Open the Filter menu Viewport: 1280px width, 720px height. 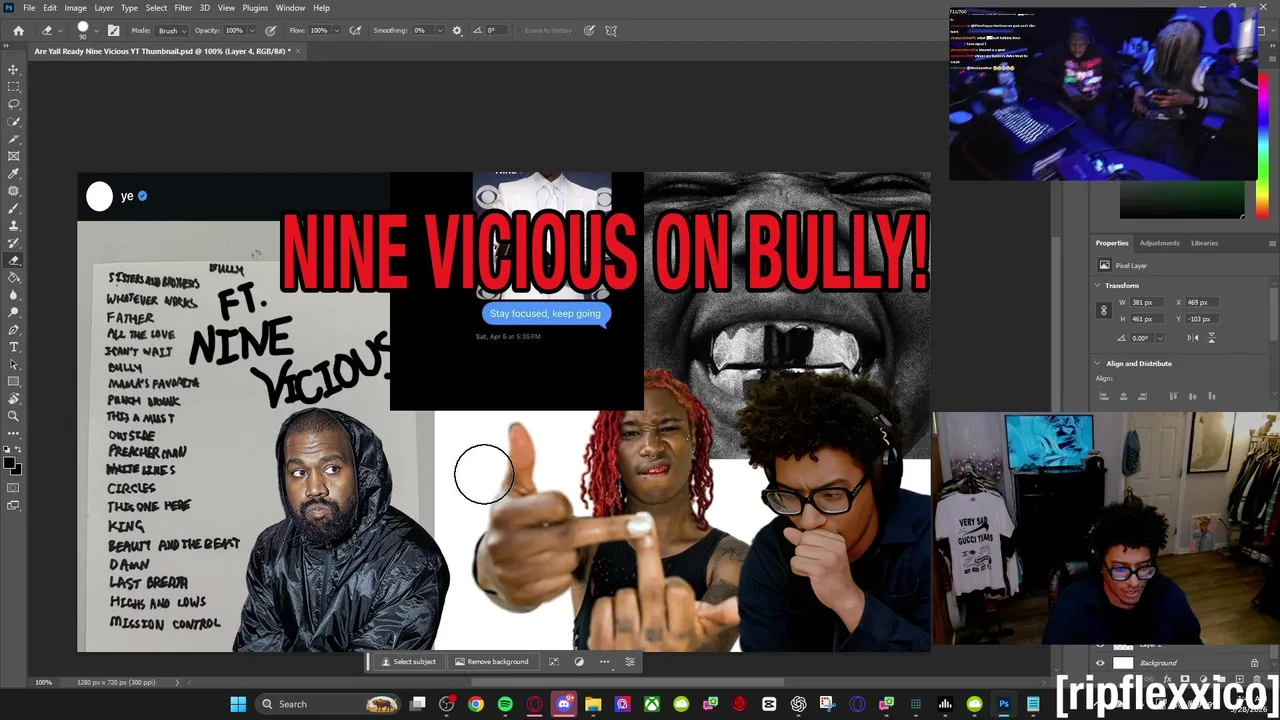point(183,8)
